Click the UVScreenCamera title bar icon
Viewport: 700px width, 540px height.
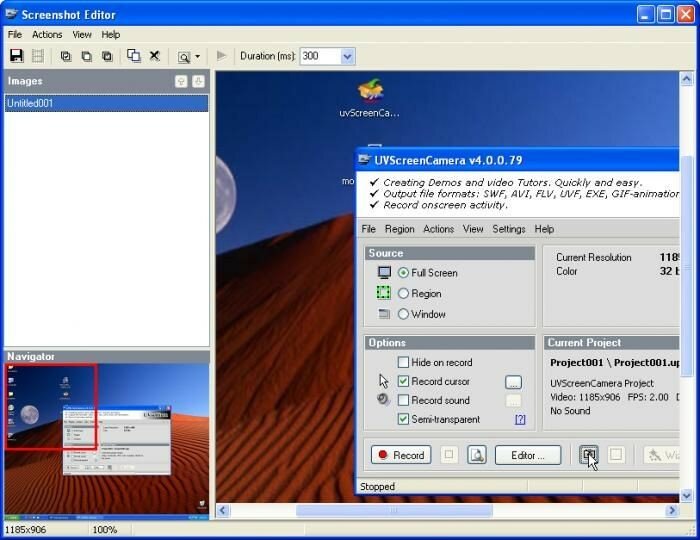pyautogui.click(x=365, y=159)
